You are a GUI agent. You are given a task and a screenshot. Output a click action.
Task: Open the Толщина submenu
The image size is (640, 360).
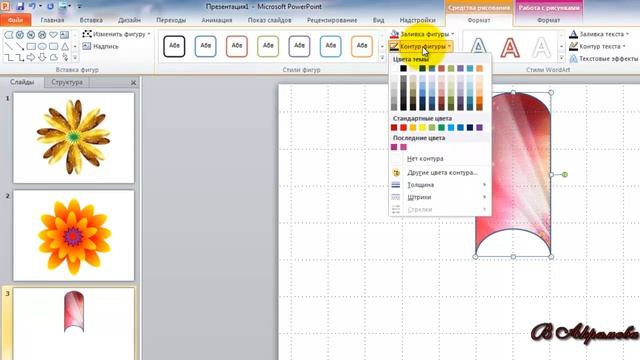tap(440, 185)
